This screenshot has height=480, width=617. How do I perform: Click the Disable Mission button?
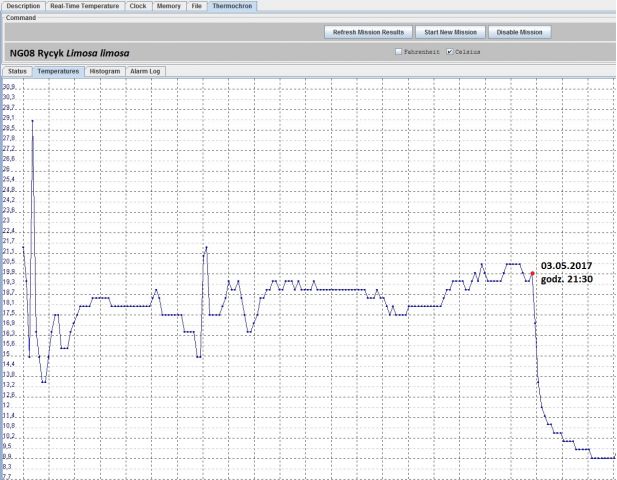click(x=518, y=32)
